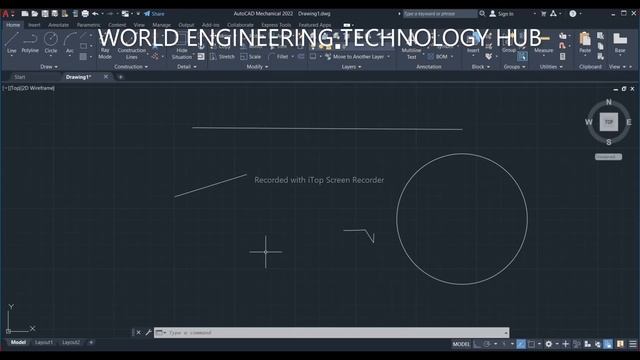This screenshot has width=640, height=360.
Task: Open the undo history dropdown arrow
Action: tap(102, 13)
